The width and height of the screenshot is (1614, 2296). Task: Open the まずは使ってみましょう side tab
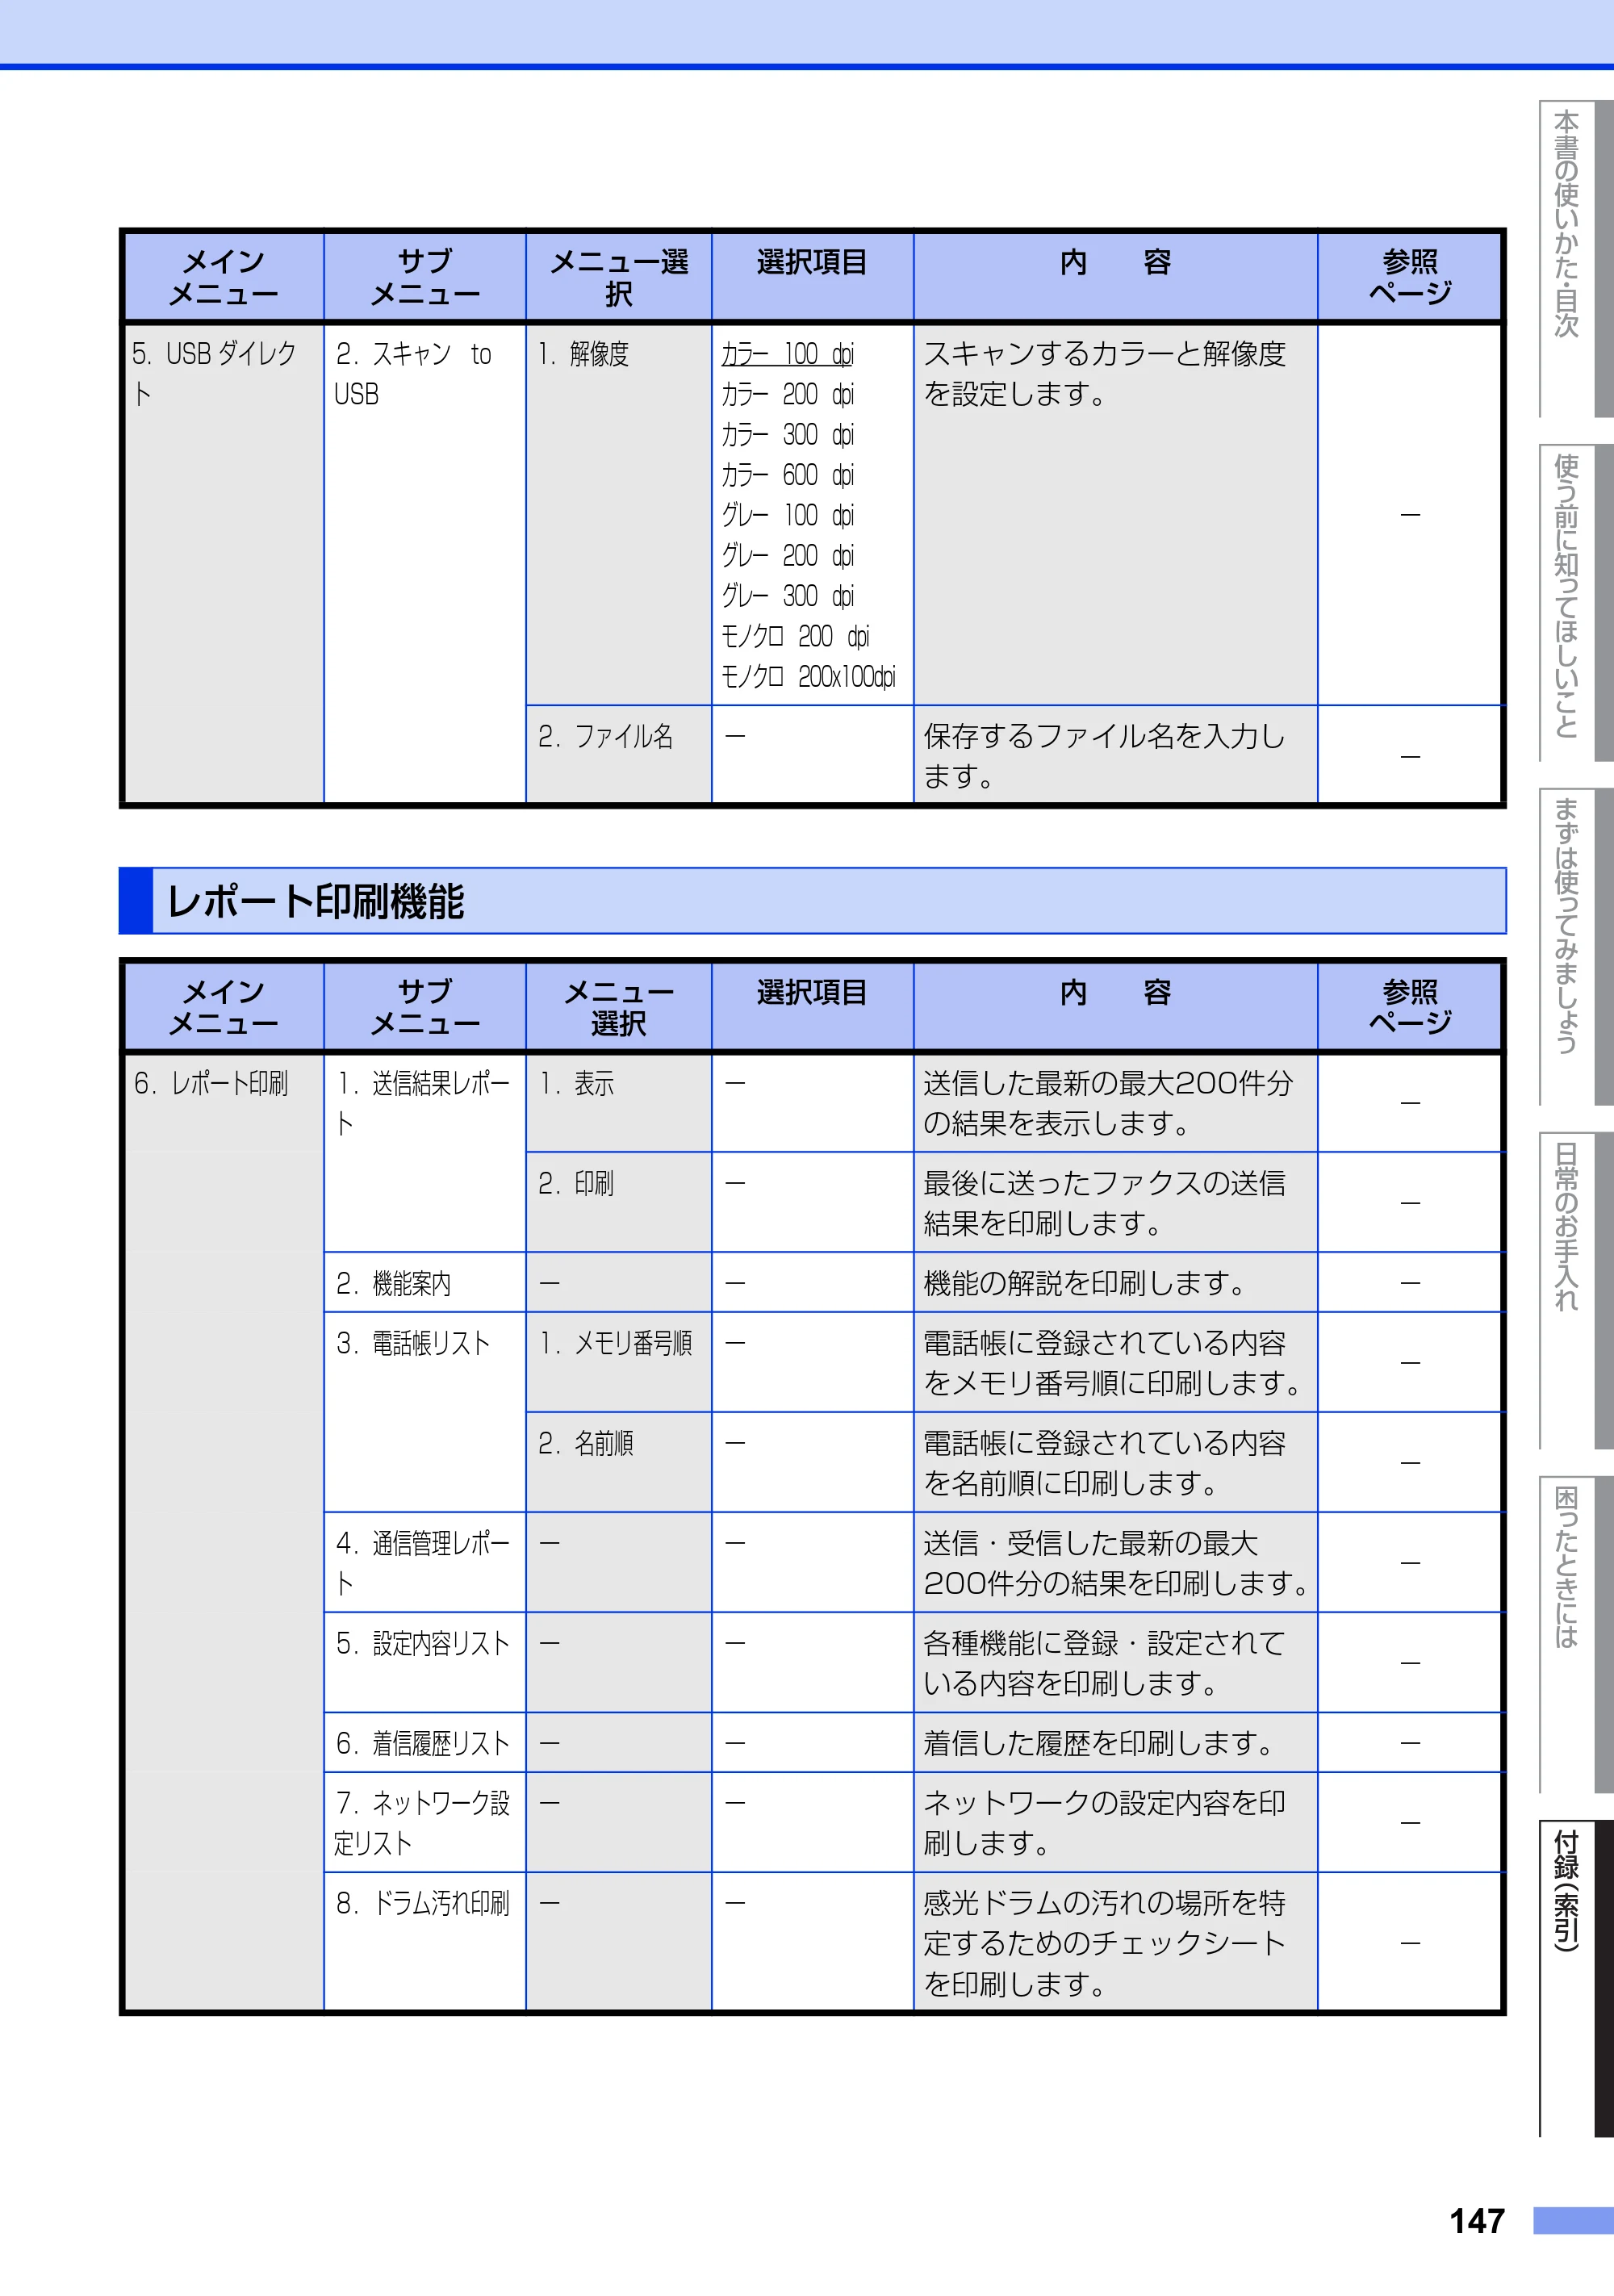pos(1575,946)
